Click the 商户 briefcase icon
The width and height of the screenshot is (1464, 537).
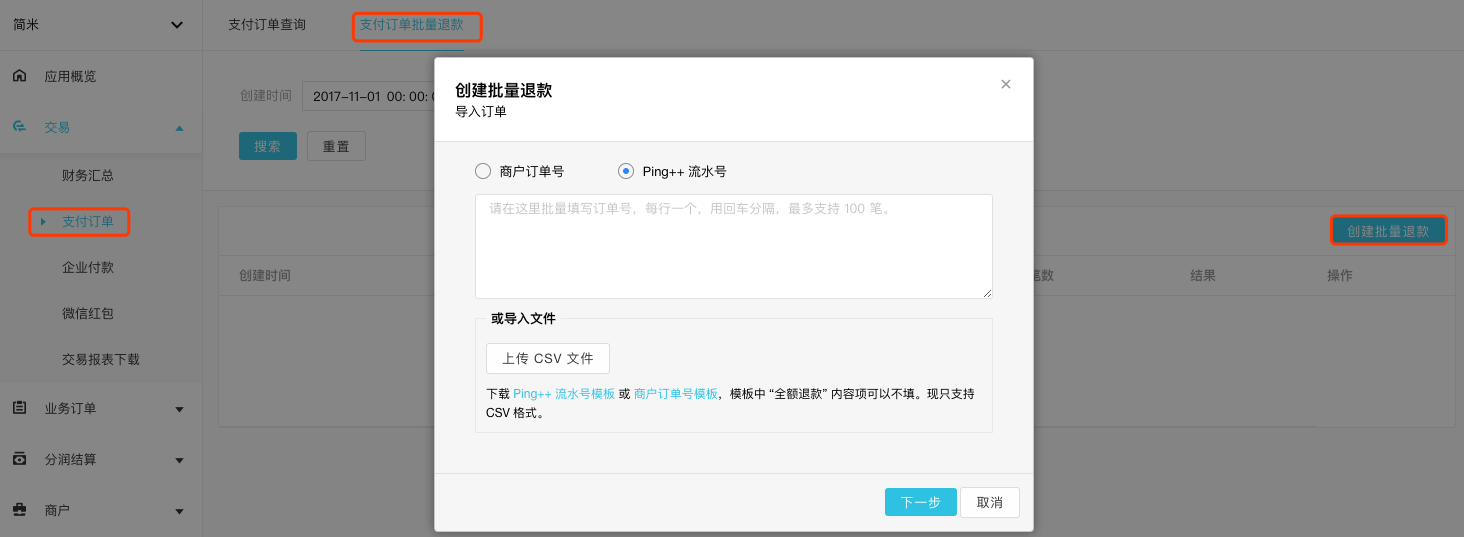19,510
